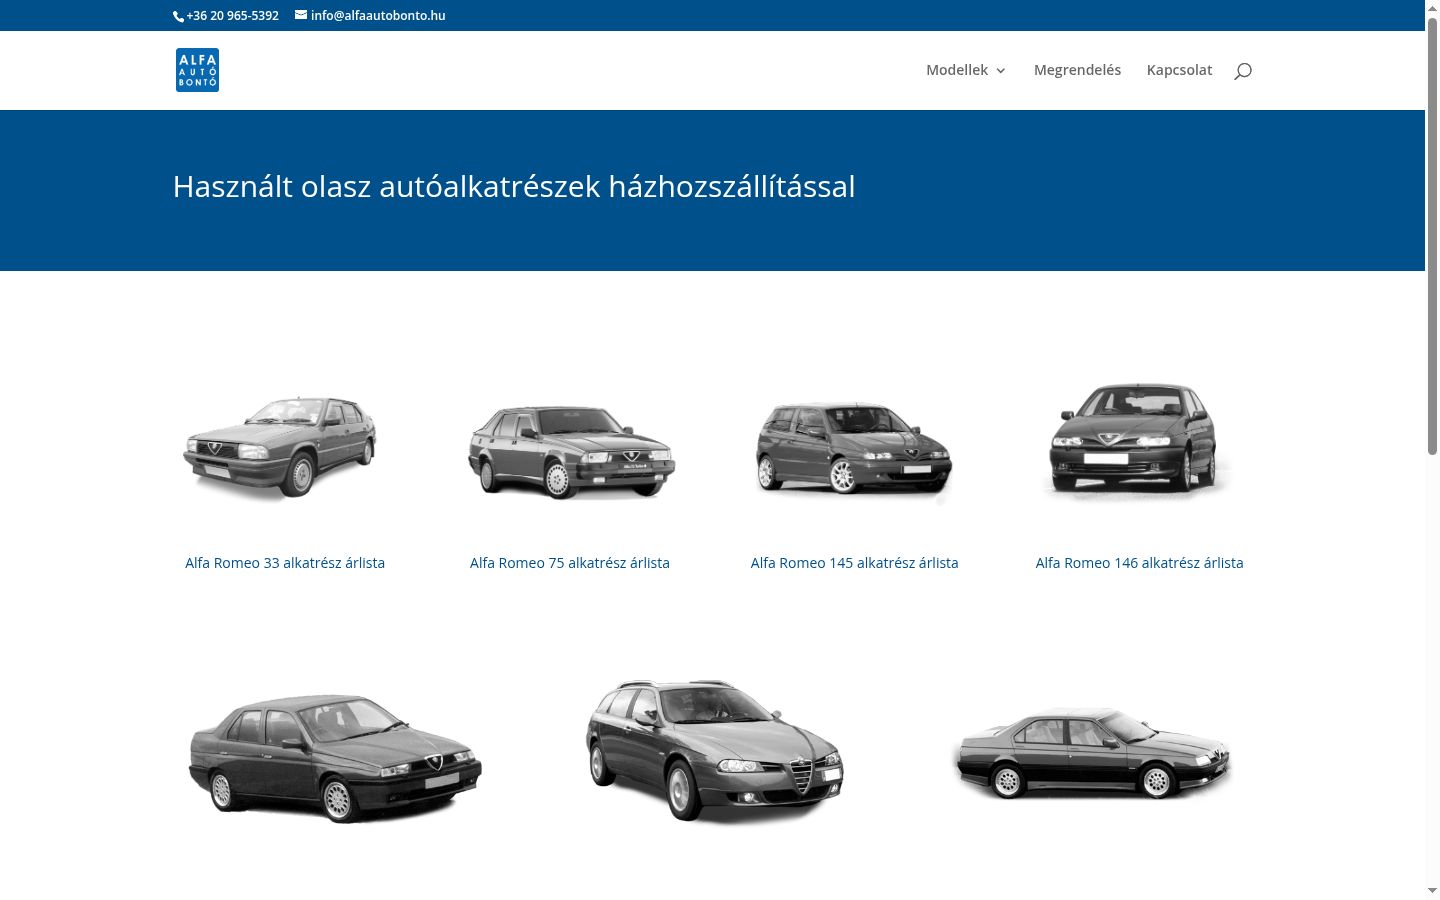Click the phone icon in top bar
Screen dimensions: 1440x900
coord(179,16)
